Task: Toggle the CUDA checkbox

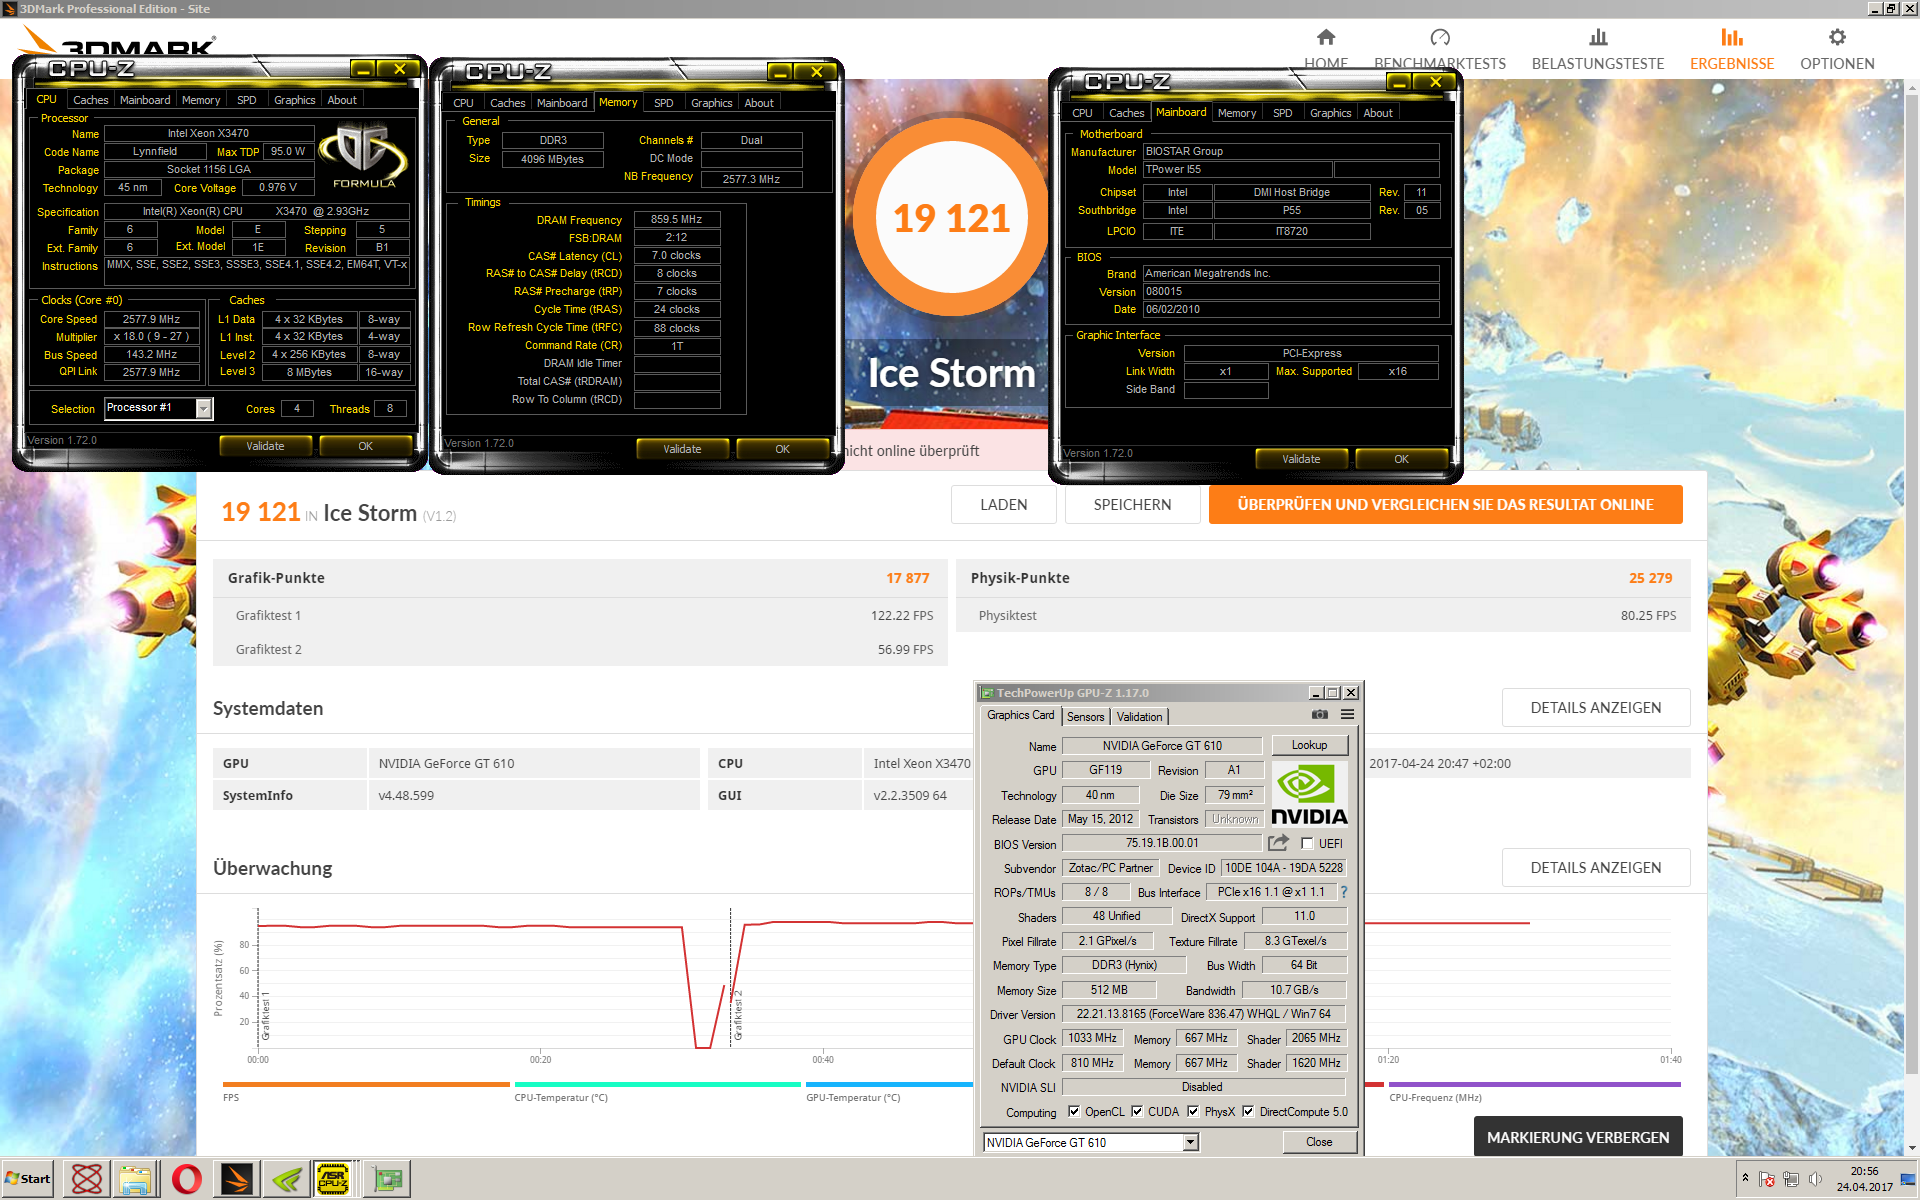Action: pyautogui.click(x=1136, y=1111)
